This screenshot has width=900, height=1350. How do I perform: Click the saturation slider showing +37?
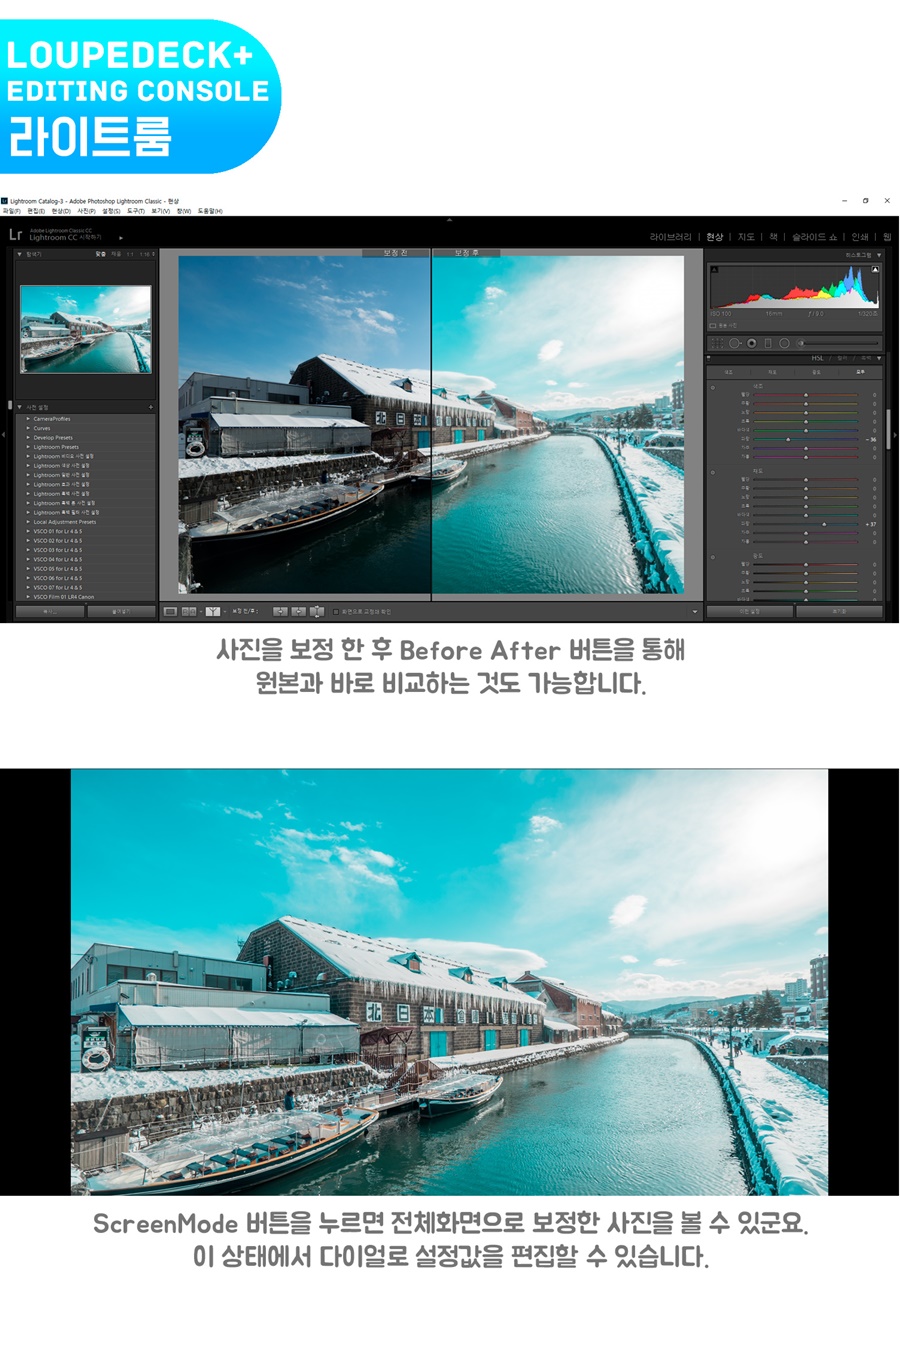[806, 524]
